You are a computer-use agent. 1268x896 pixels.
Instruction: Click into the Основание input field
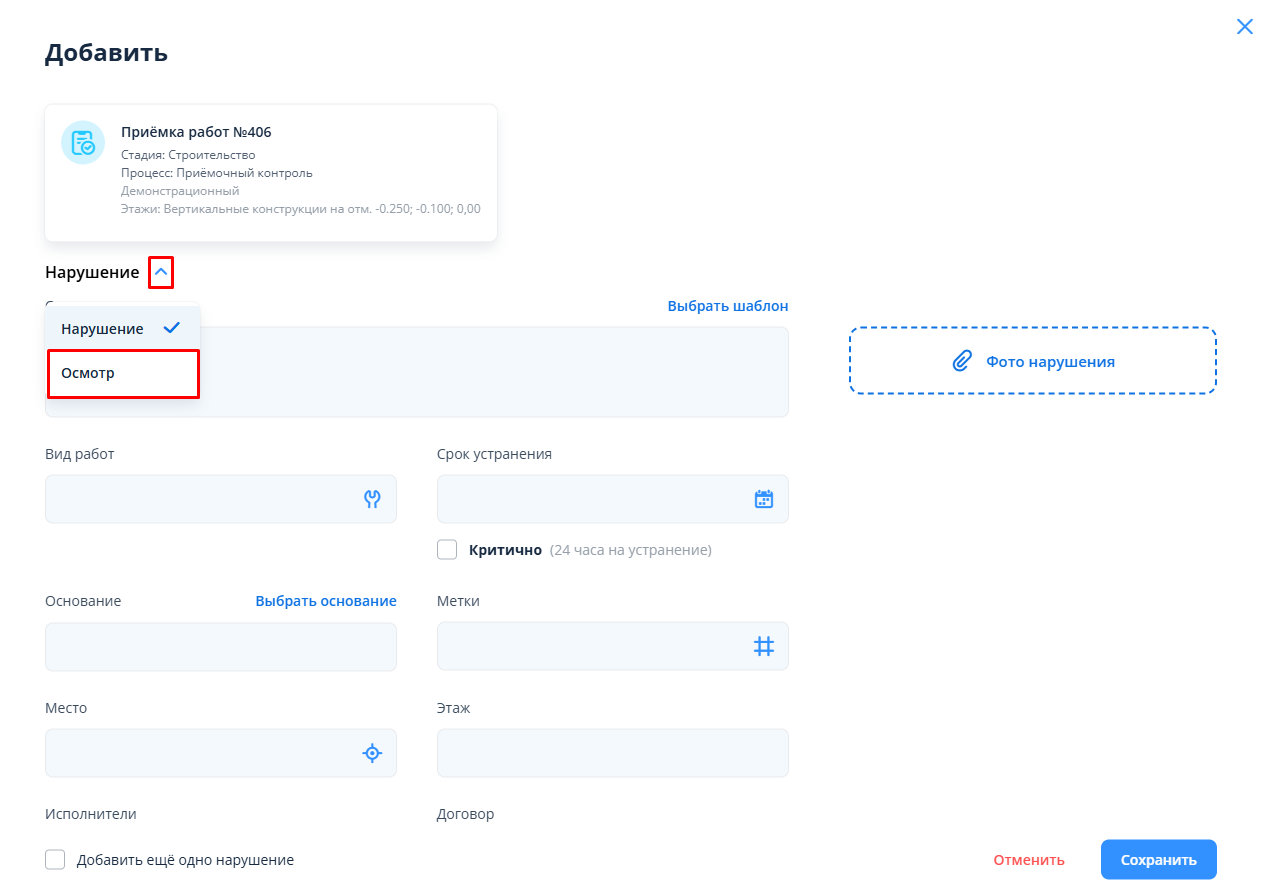click(220, 646)
